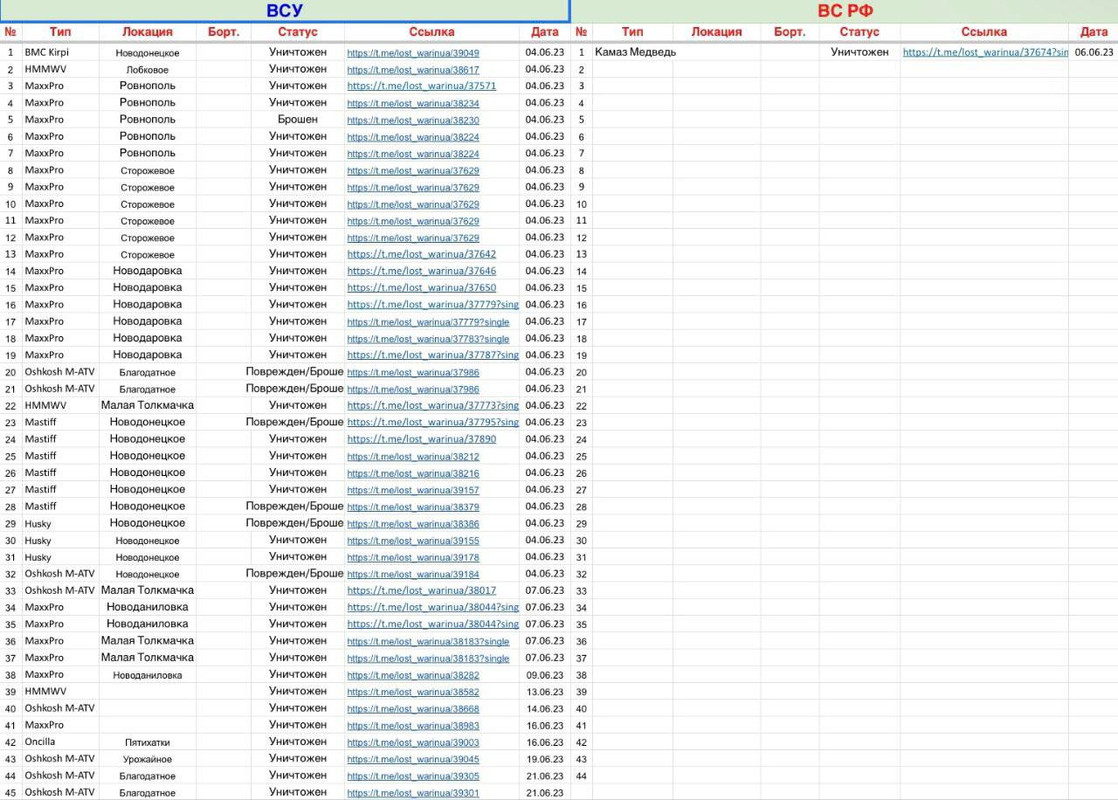Select the 09.06.23 date cell
Image resolution: width=1118 pixels, height=800 pixels.
pyautogui.click(x=545, y=675)
